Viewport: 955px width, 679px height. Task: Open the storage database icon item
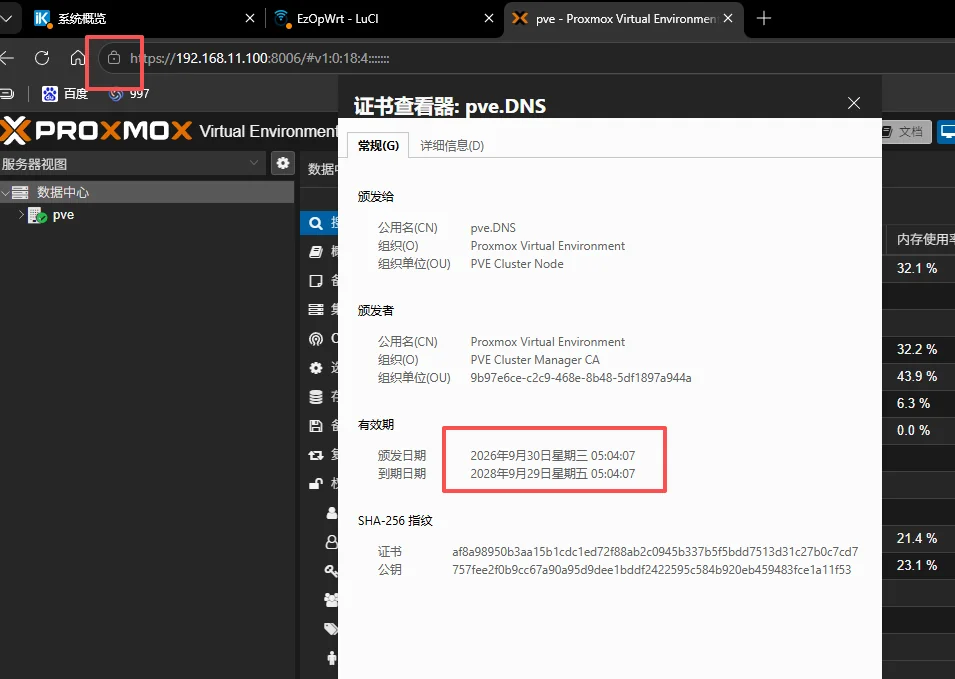point(315,397)
